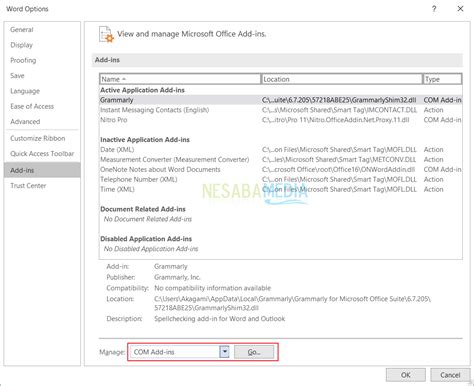Screen dimensions: 474x386
Task: Select the Grammarly add-in row
Action: (x=281, y=100)
